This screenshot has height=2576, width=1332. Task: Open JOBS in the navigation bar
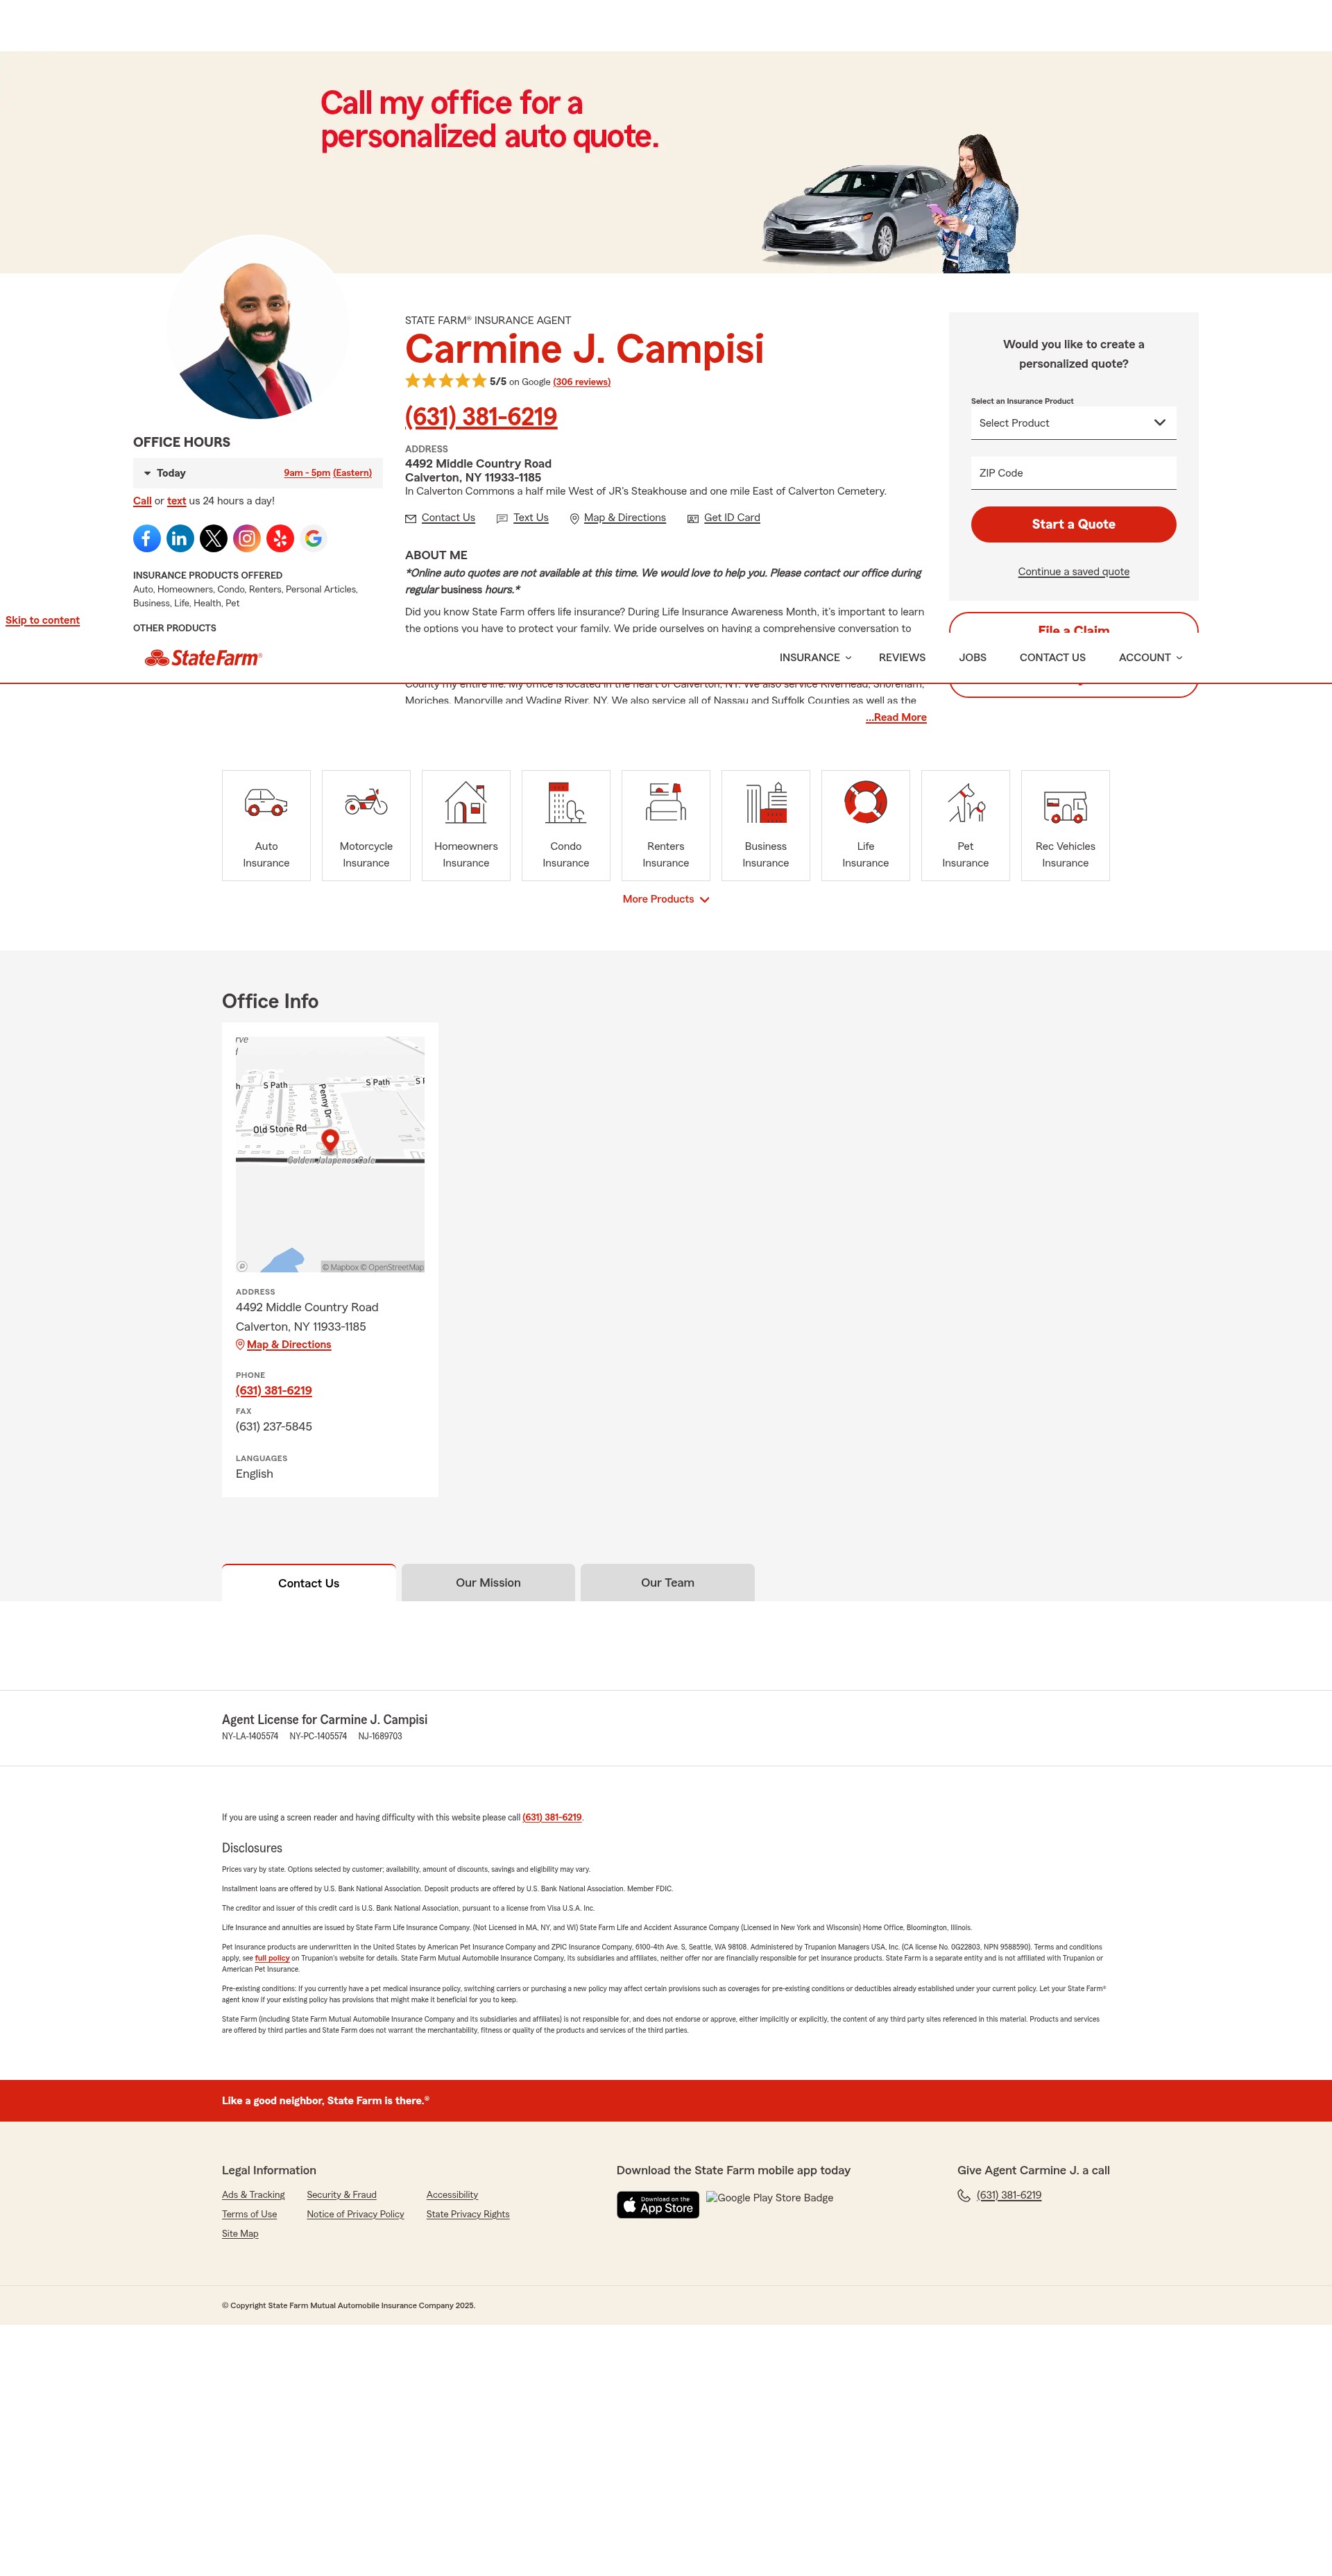[972, 658]
